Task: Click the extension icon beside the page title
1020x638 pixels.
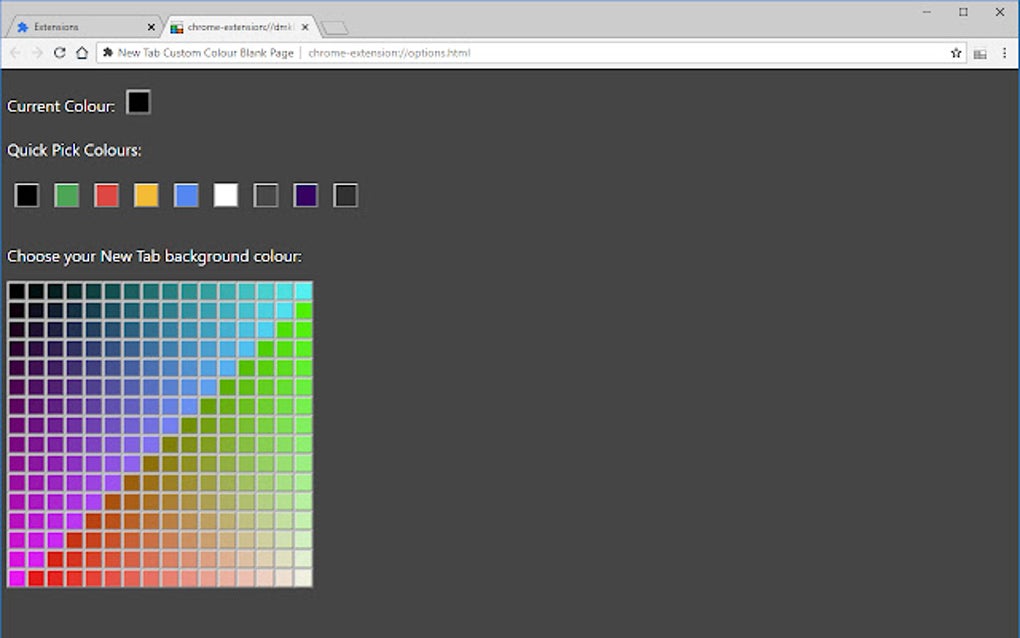Action: click(108, 52)
